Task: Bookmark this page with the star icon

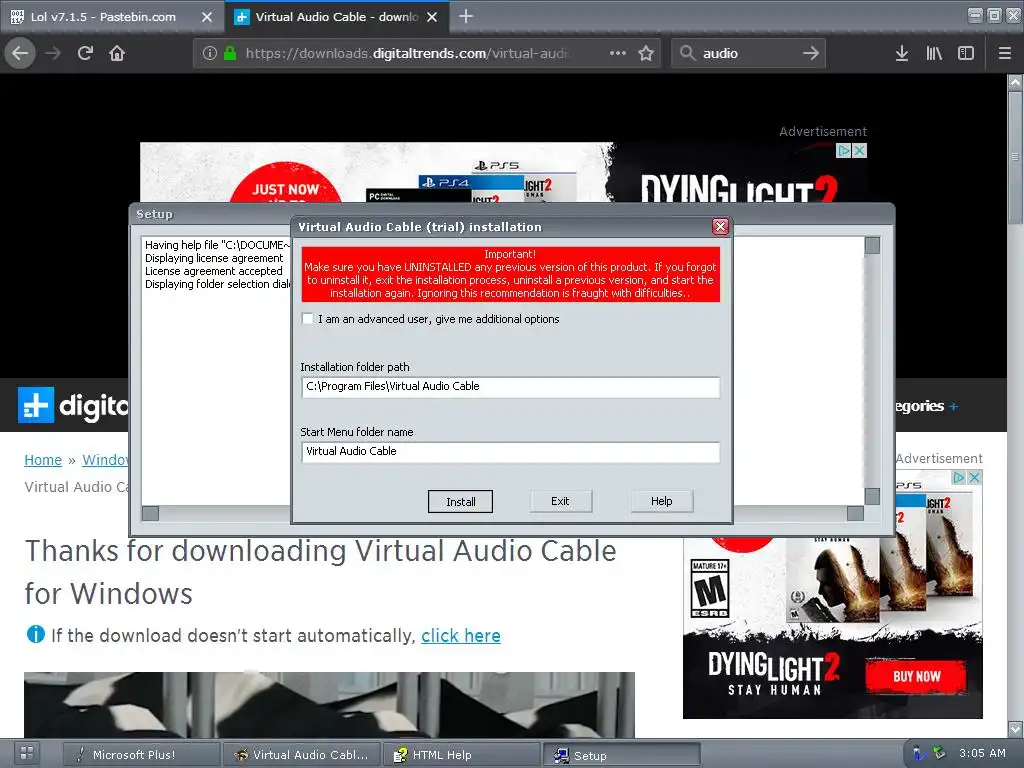Action: point(646,53)
